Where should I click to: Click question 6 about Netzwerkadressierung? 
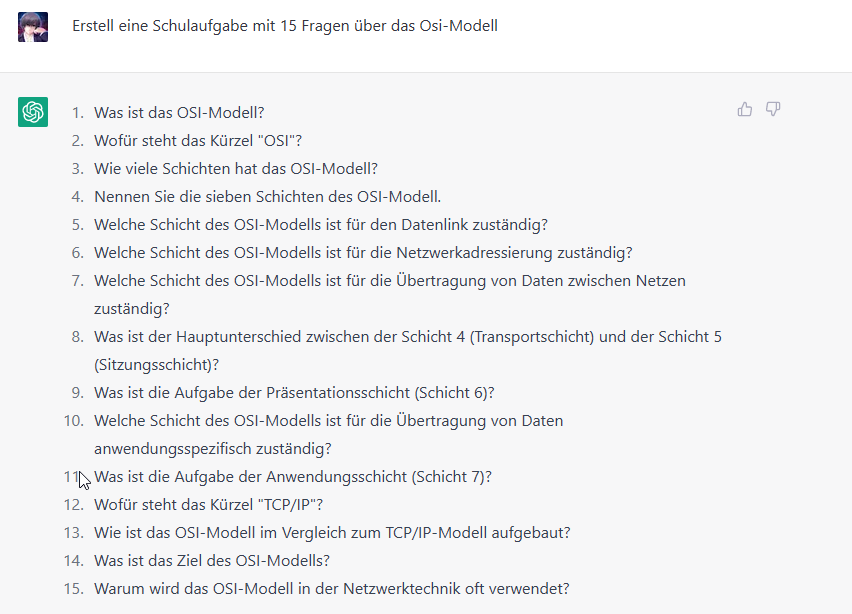[363, 253]
